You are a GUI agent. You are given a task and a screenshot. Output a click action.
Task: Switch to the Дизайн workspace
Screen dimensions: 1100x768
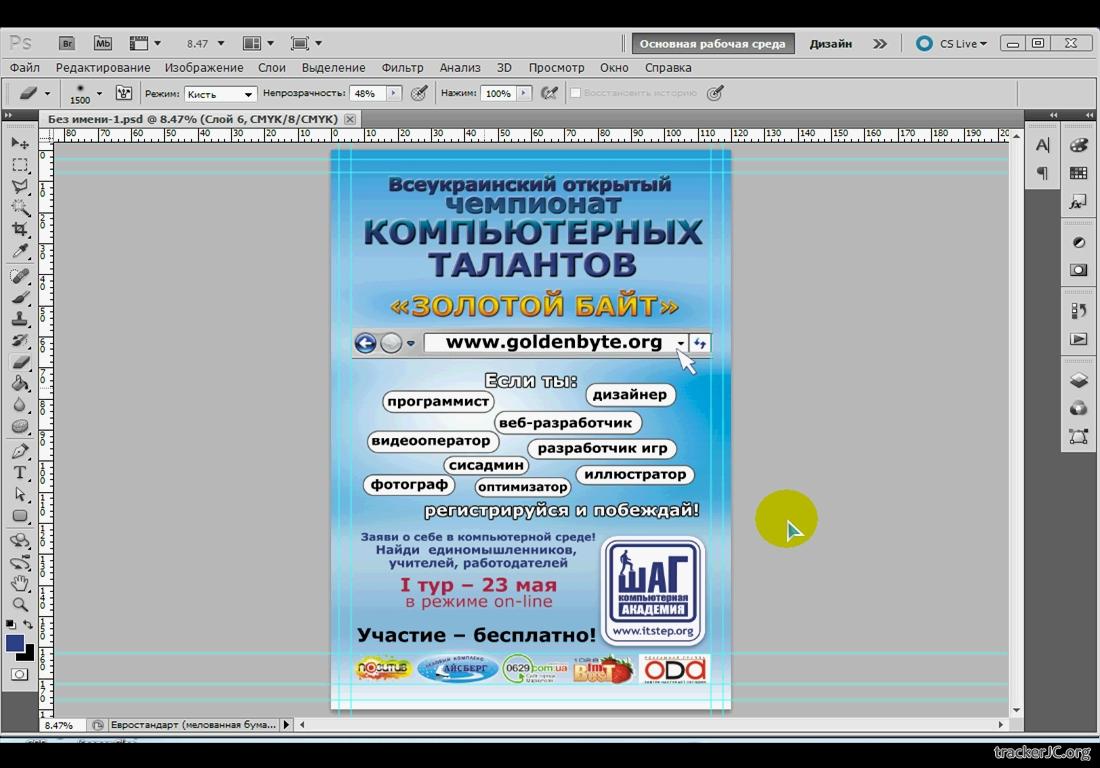[x=830, y=44]
